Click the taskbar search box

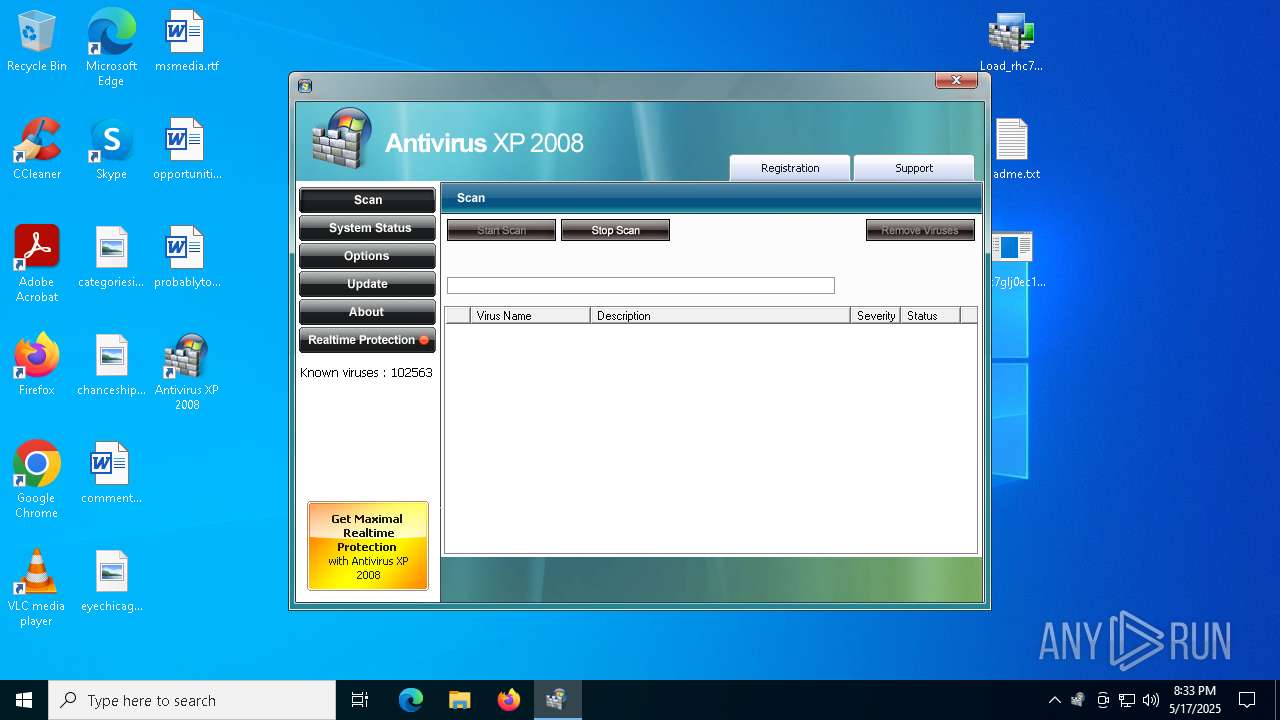192,700
